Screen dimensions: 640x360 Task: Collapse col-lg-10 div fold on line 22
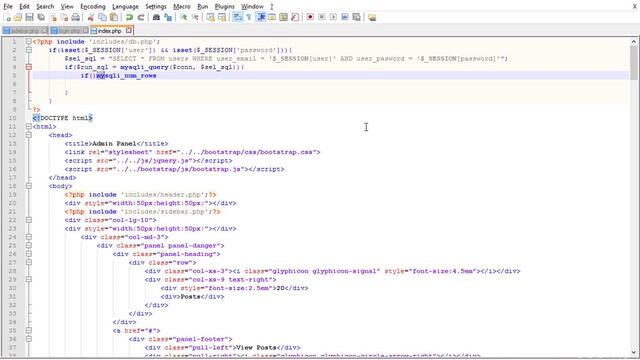click(x=29, y=220)
